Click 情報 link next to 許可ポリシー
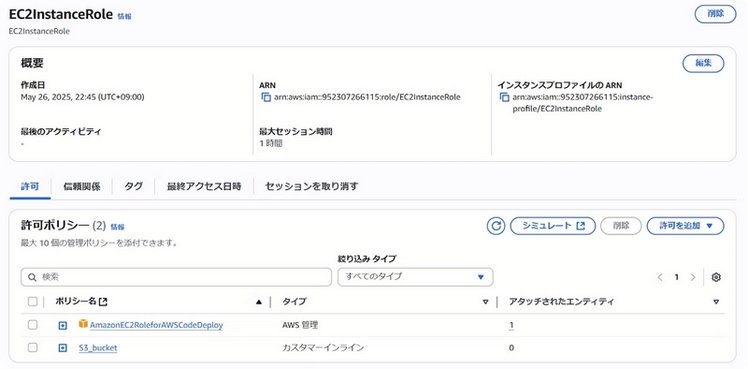 coord(117,227)
